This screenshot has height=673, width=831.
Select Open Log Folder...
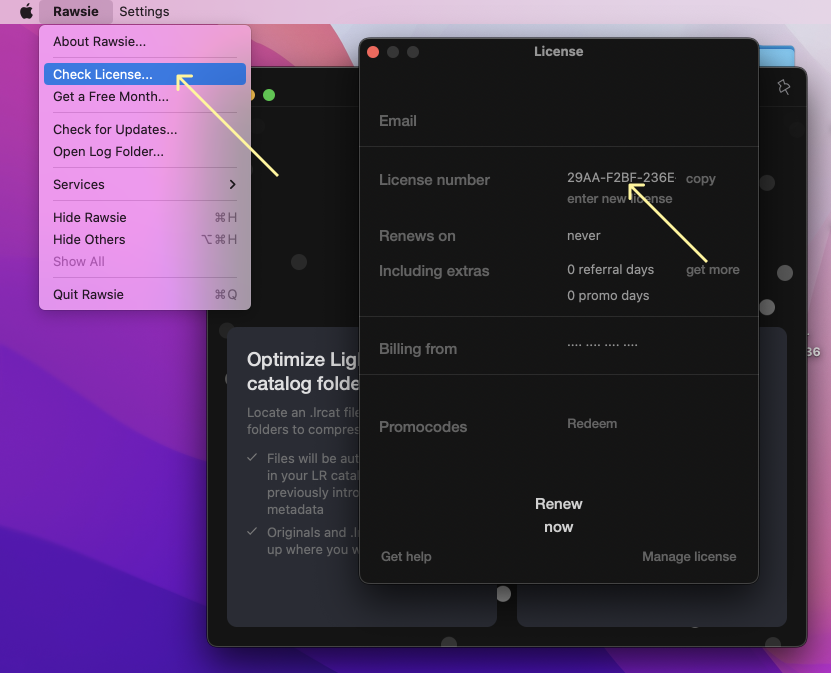145,152
